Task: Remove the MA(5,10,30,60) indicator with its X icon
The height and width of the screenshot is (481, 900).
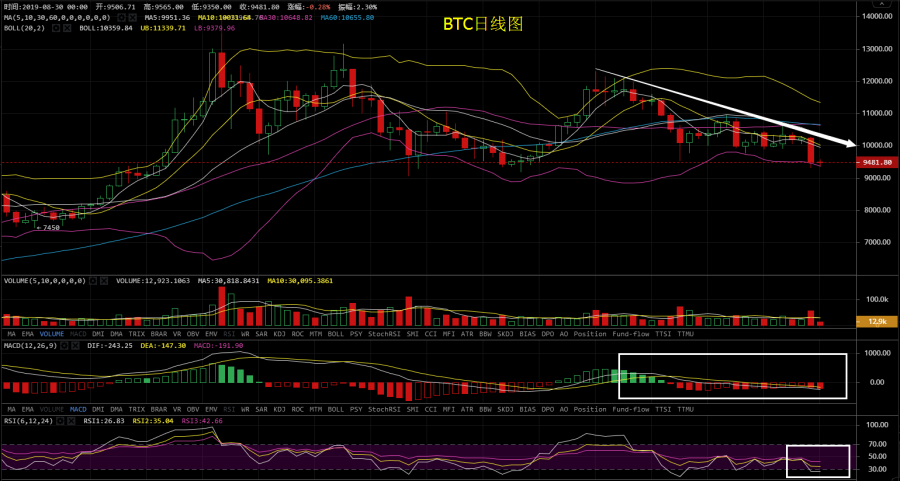Action: (133, 17)
